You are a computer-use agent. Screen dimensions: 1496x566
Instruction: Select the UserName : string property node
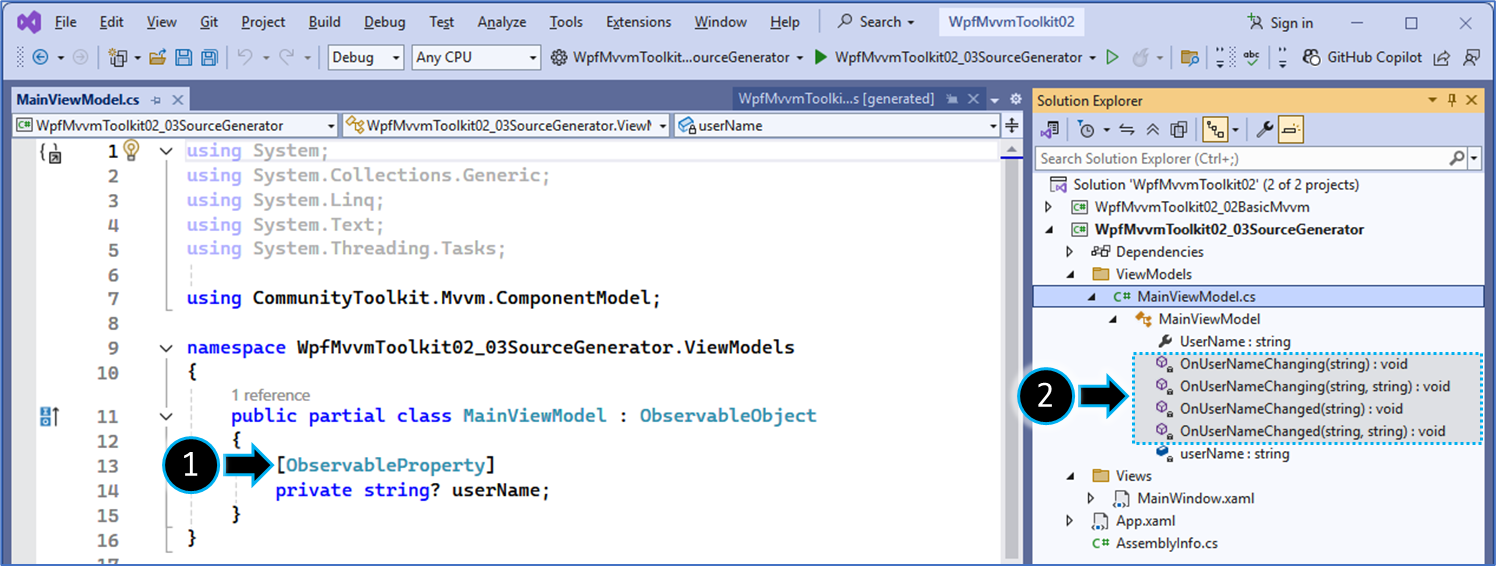pos(1235,341)
